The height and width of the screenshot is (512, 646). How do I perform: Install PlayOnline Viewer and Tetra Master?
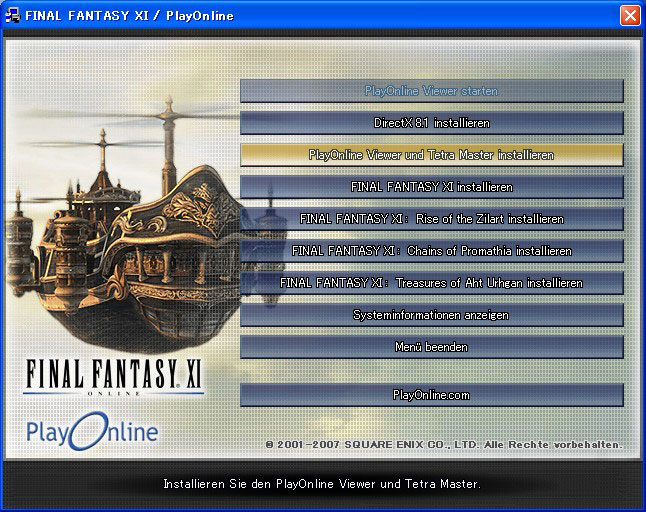pyautogui.click(x=432, y=155)
